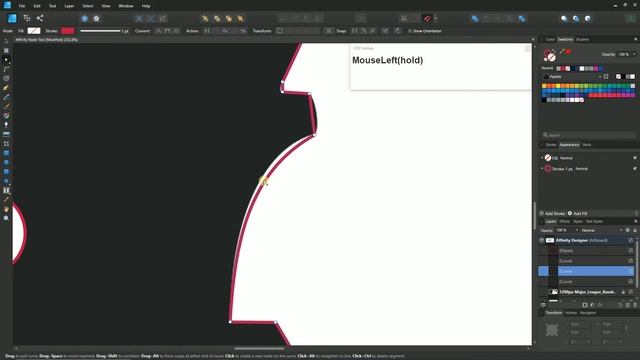Toggle visibility of selected Curve layer
The width and height of the screenshot is (640, 360).
tap(631, 271)
